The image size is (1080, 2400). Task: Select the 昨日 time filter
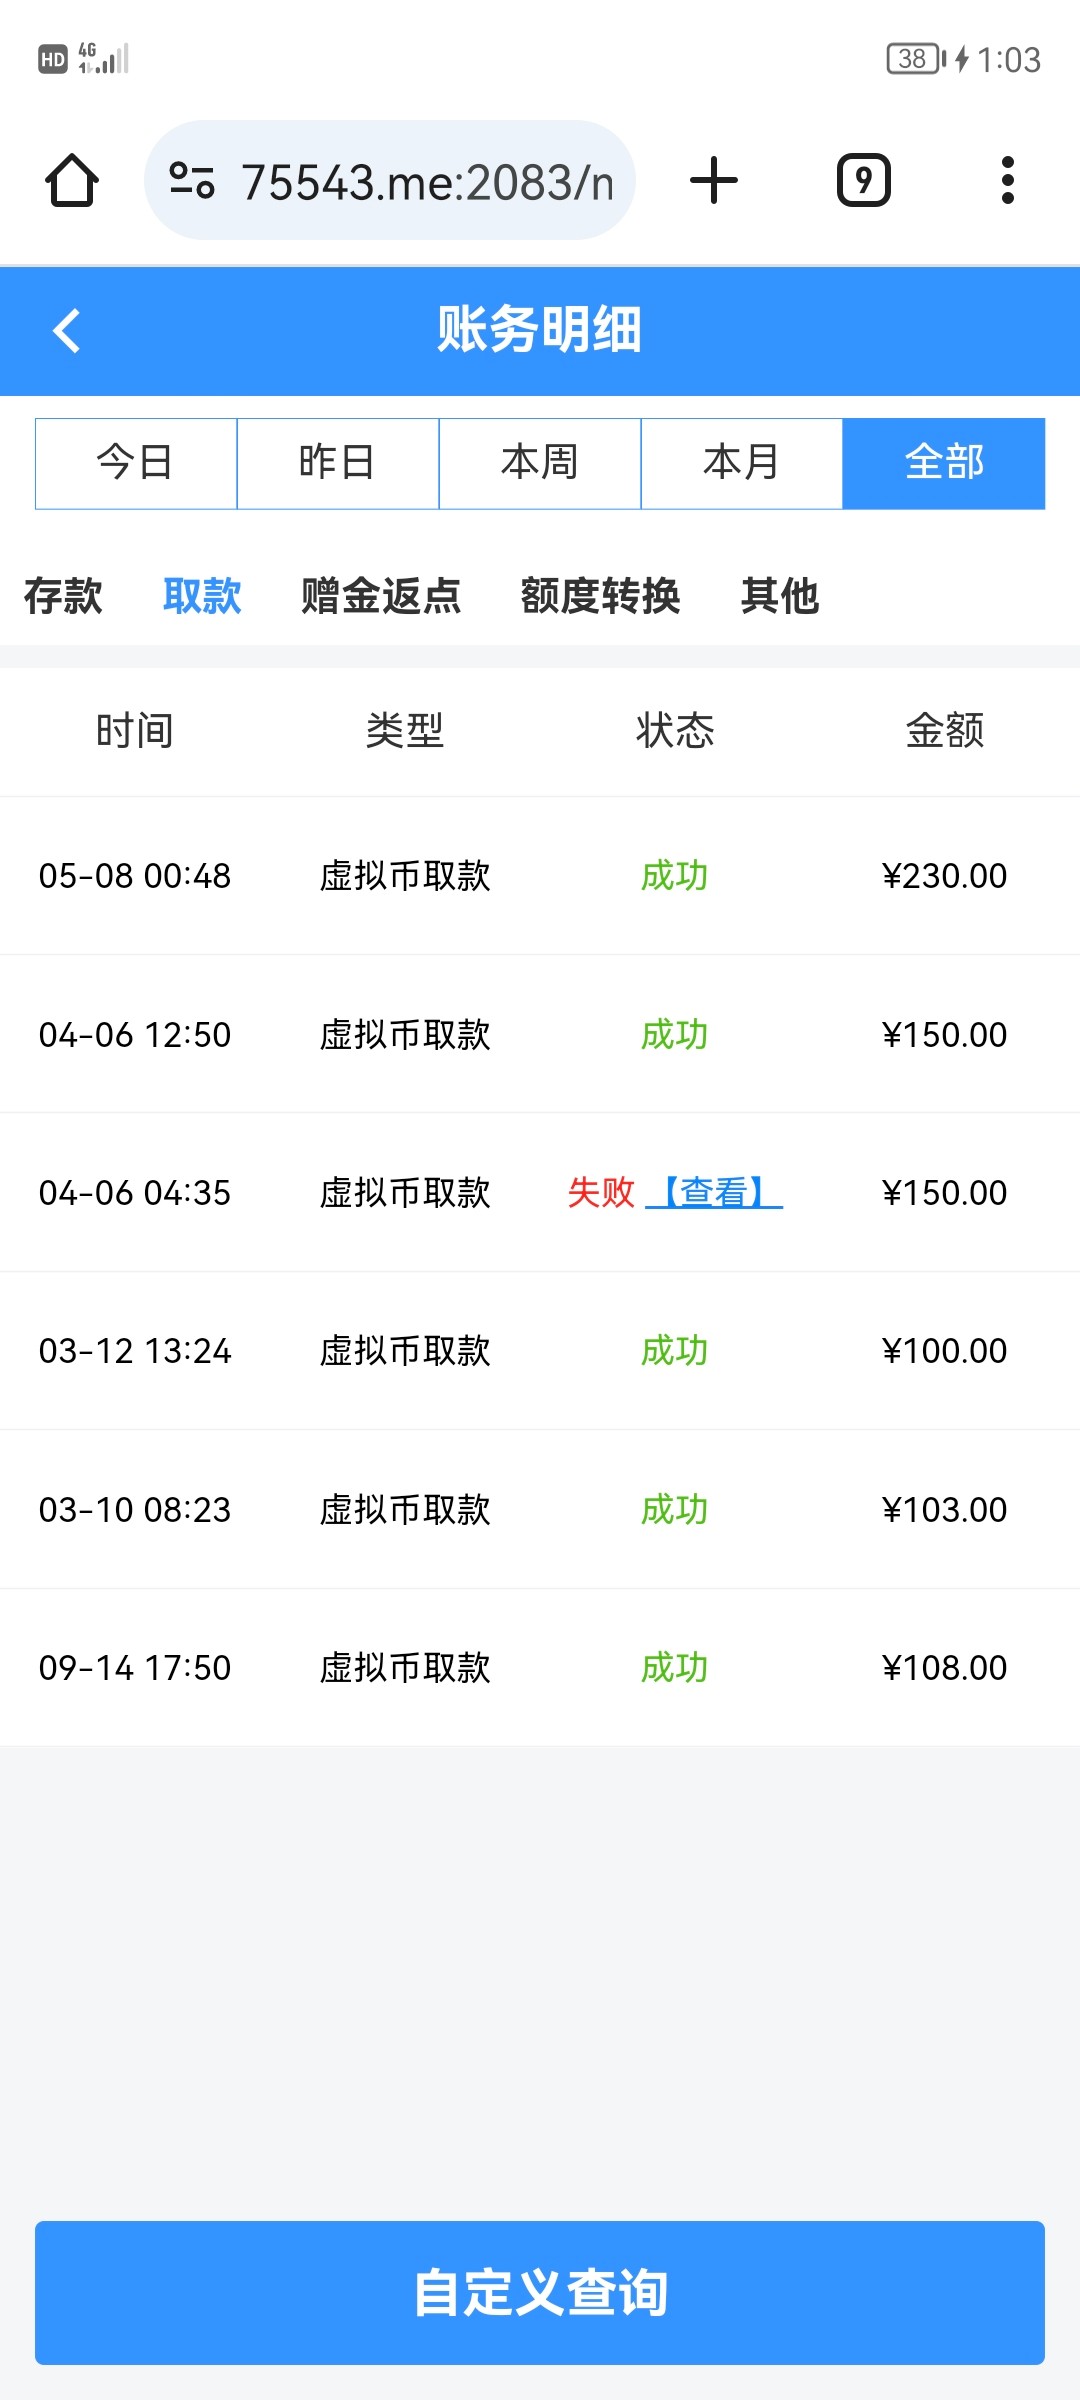click(x=338, y=463)
